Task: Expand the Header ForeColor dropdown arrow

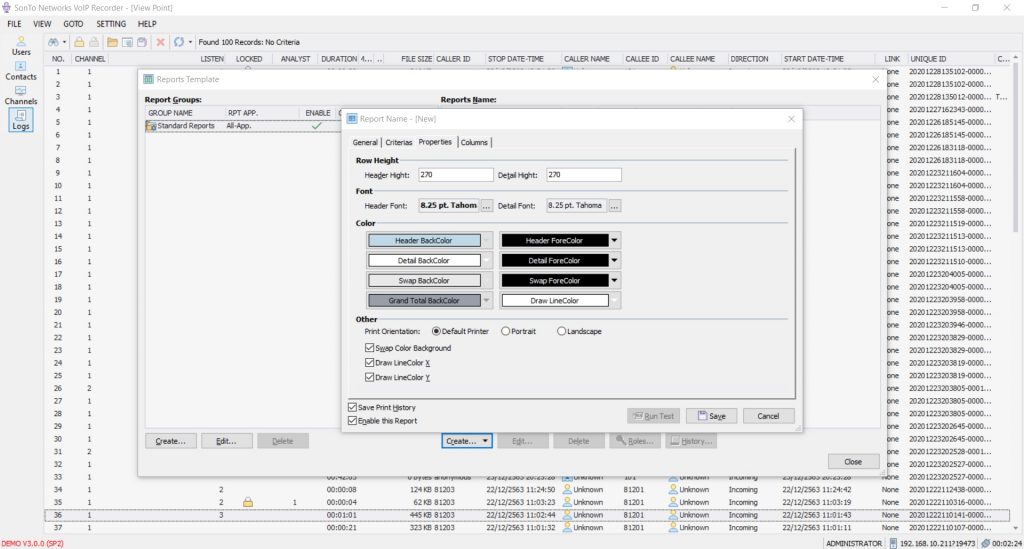Action: point(615,240)
